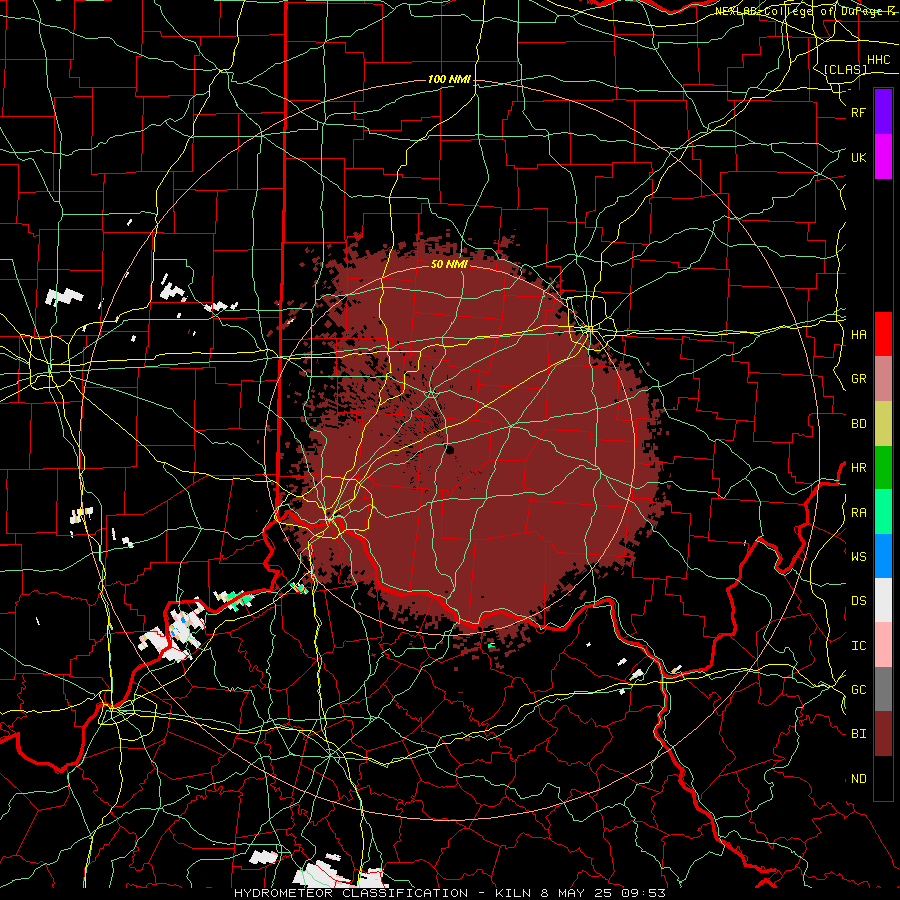Click the GR legend label
This screenshot has width=900, height=900.
[x=858, y=379]
